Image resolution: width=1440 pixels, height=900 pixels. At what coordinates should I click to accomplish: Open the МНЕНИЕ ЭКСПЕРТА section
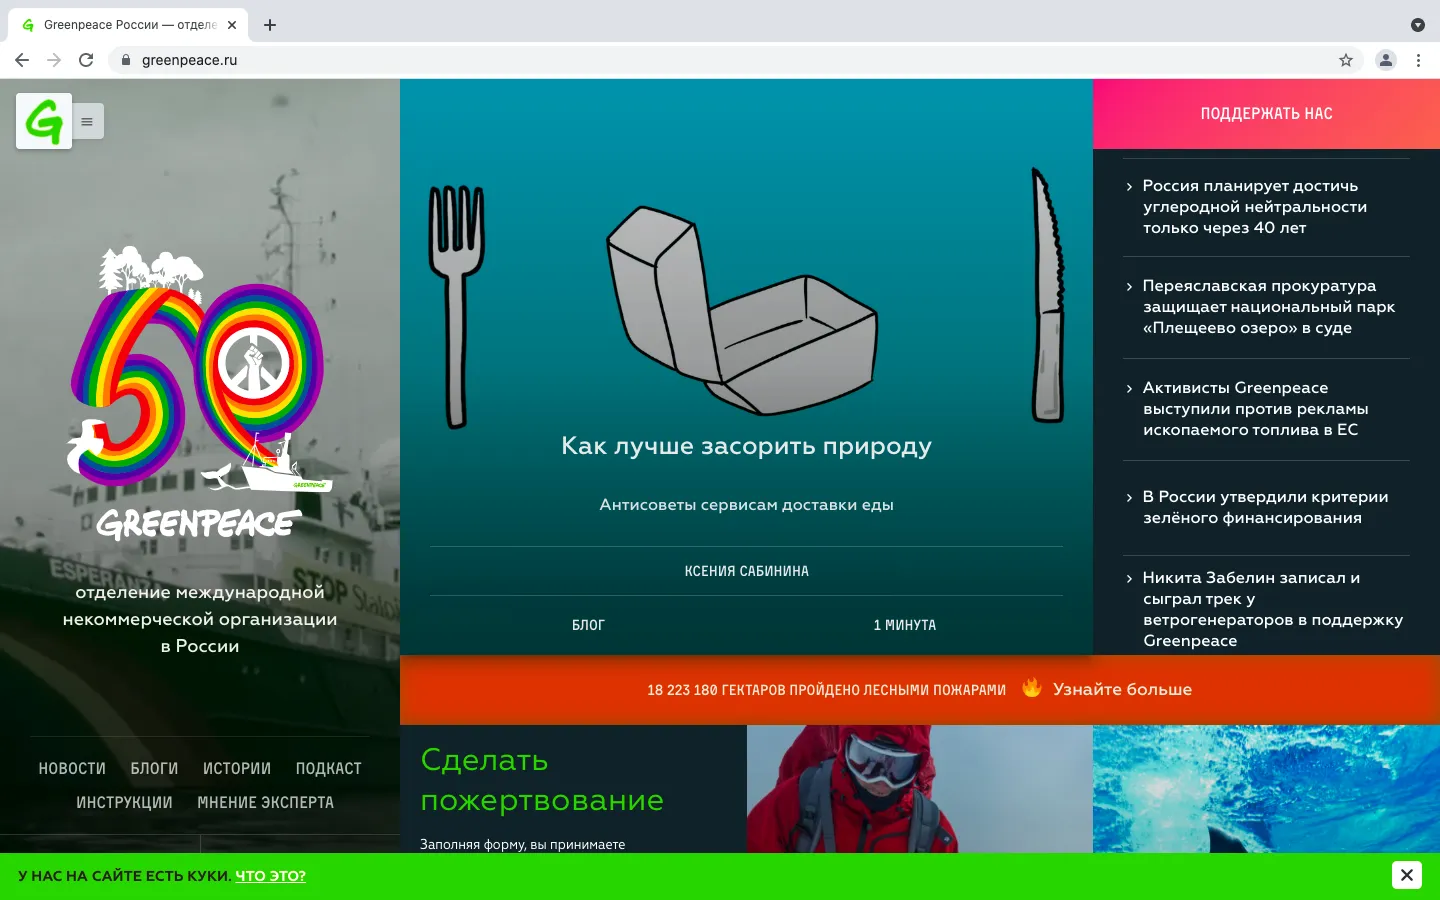[x=265, y=802]
